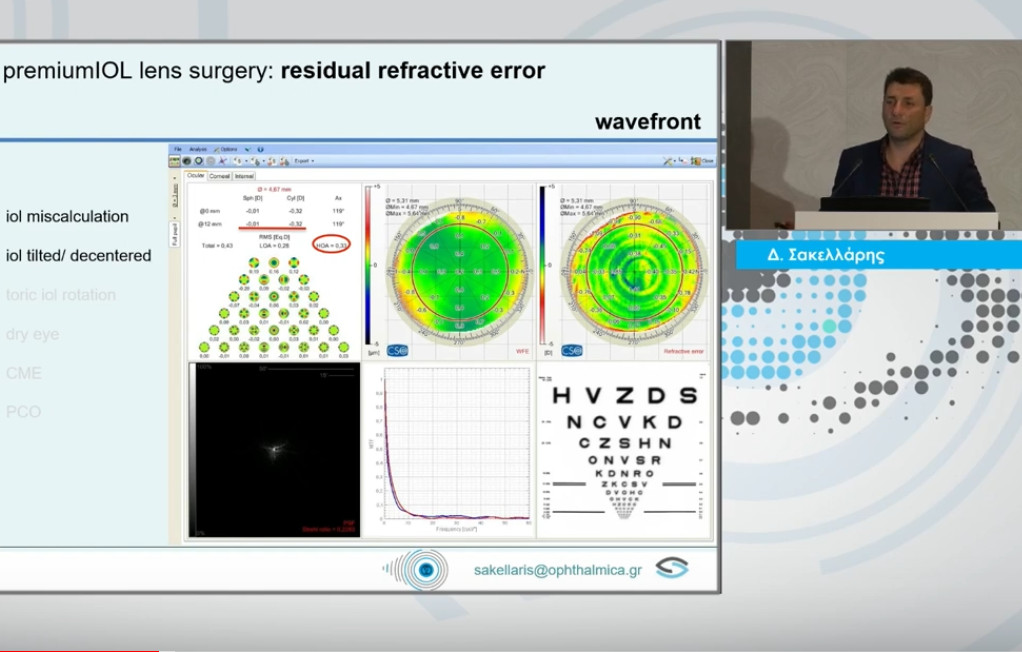The height and width of the screenshot is (652, 1022).
Task: Expand the chevron beside the Options menu
Action: click(247, 150)
